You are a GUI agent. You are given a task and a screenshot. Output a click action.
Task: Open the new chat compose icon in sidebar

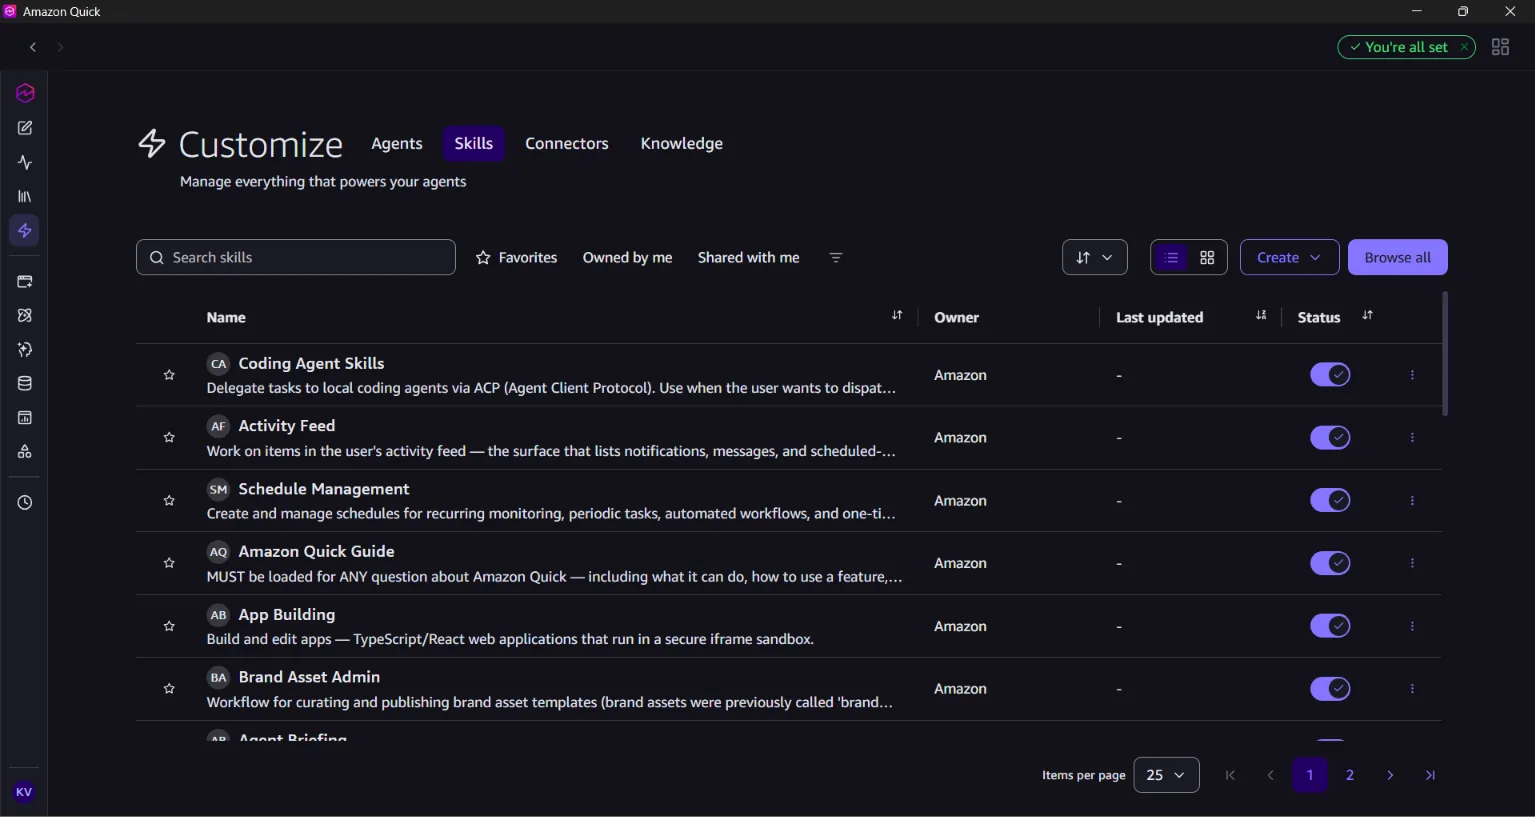tap(25, 128)
